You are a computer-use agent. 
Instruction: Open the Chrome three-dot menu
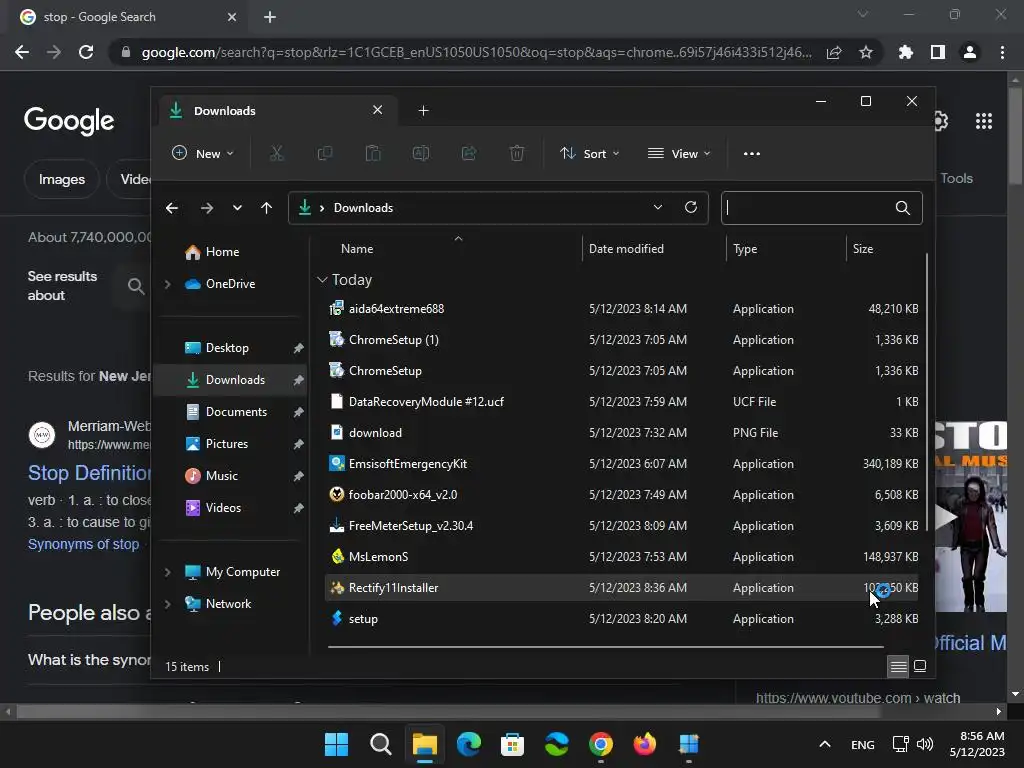1002,52
